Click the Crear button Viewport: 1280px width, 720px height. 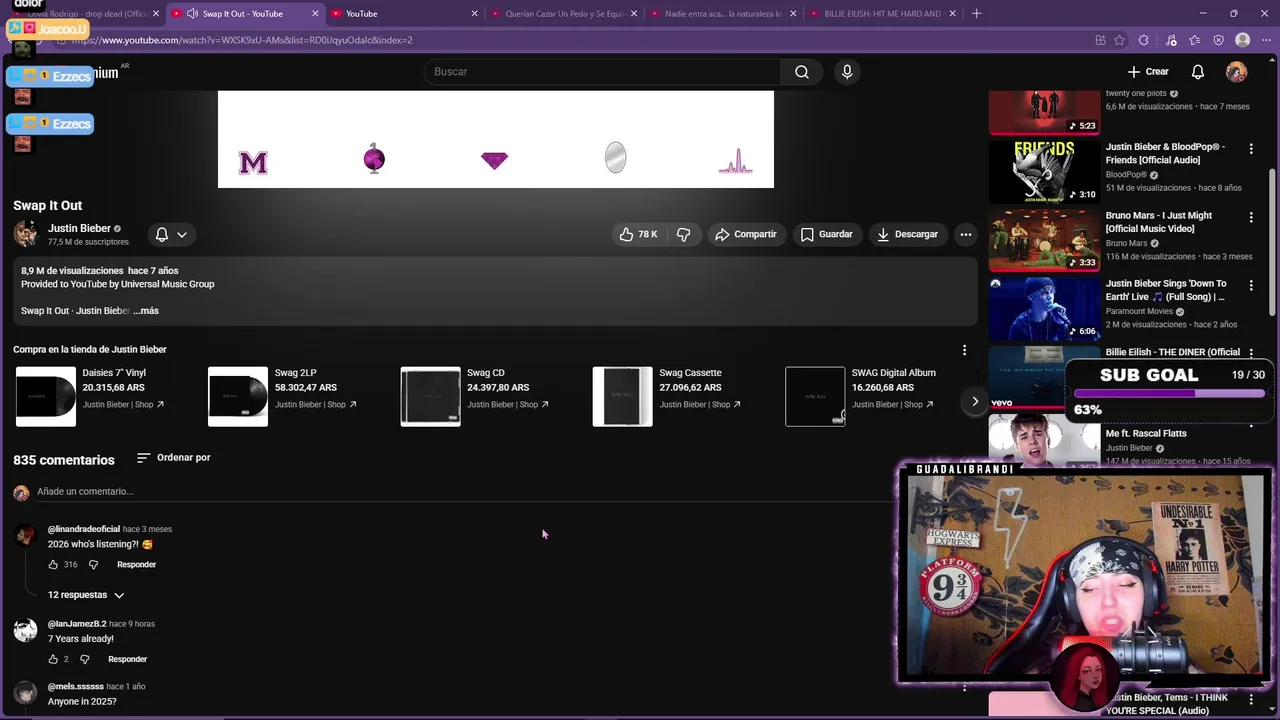pyautogui.click(x=1148, y=72)
